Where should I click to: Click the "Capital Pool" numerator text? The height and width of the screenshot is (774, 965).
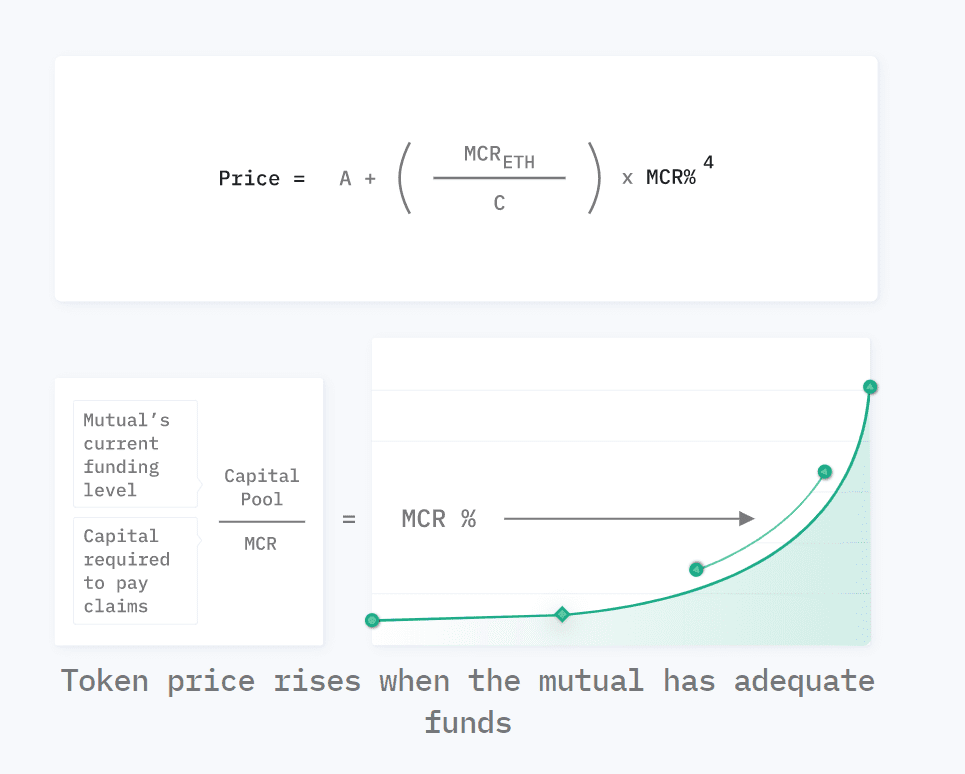click(x=262, y=487)
